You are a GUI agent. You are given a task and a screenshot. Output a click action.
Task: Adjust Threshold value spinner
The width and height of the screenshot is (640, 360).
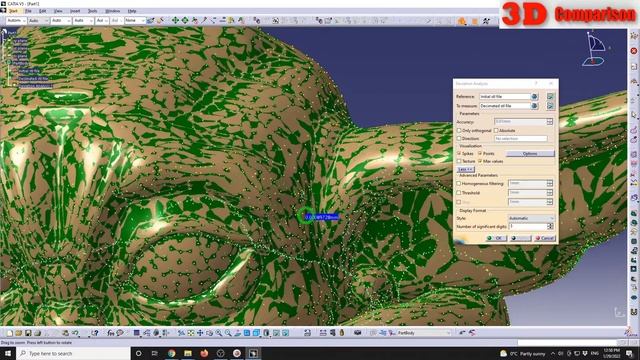pyautogui.click(x=550, y=192)
